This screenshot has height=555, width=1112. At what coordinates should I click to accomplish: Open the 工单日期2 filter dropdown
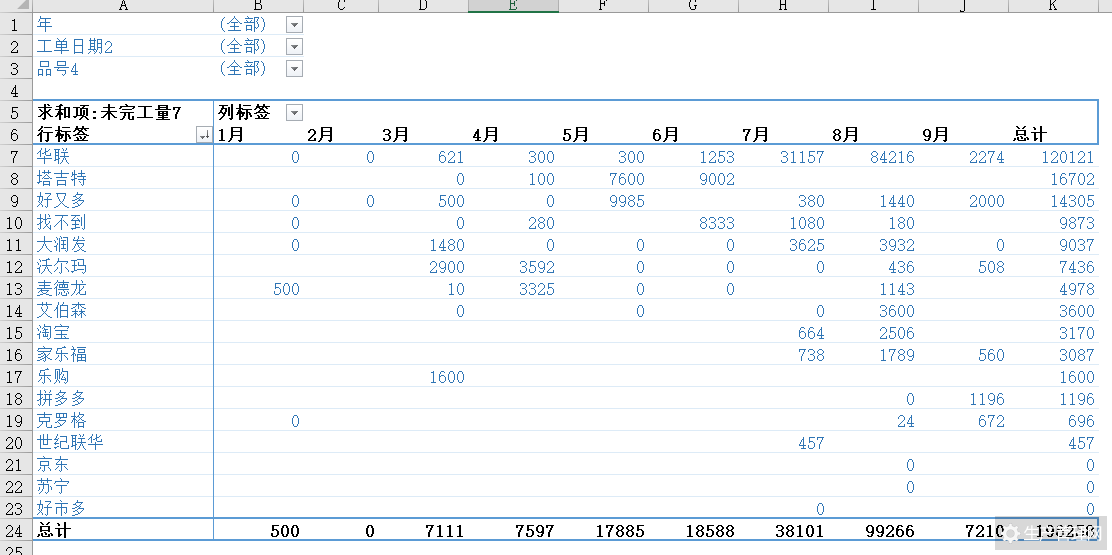tap(294, 47)
